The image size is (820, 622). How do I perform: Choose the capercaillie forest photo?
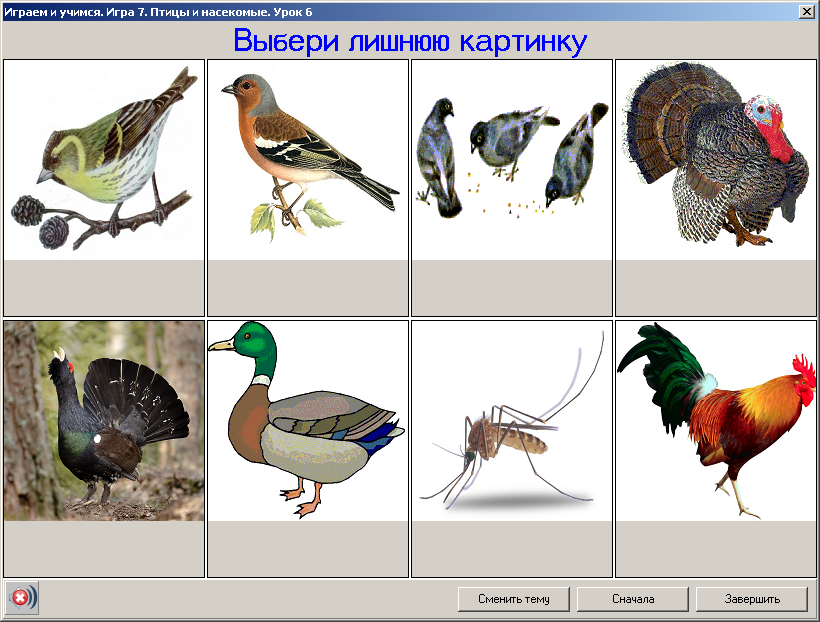coord(104,421)
